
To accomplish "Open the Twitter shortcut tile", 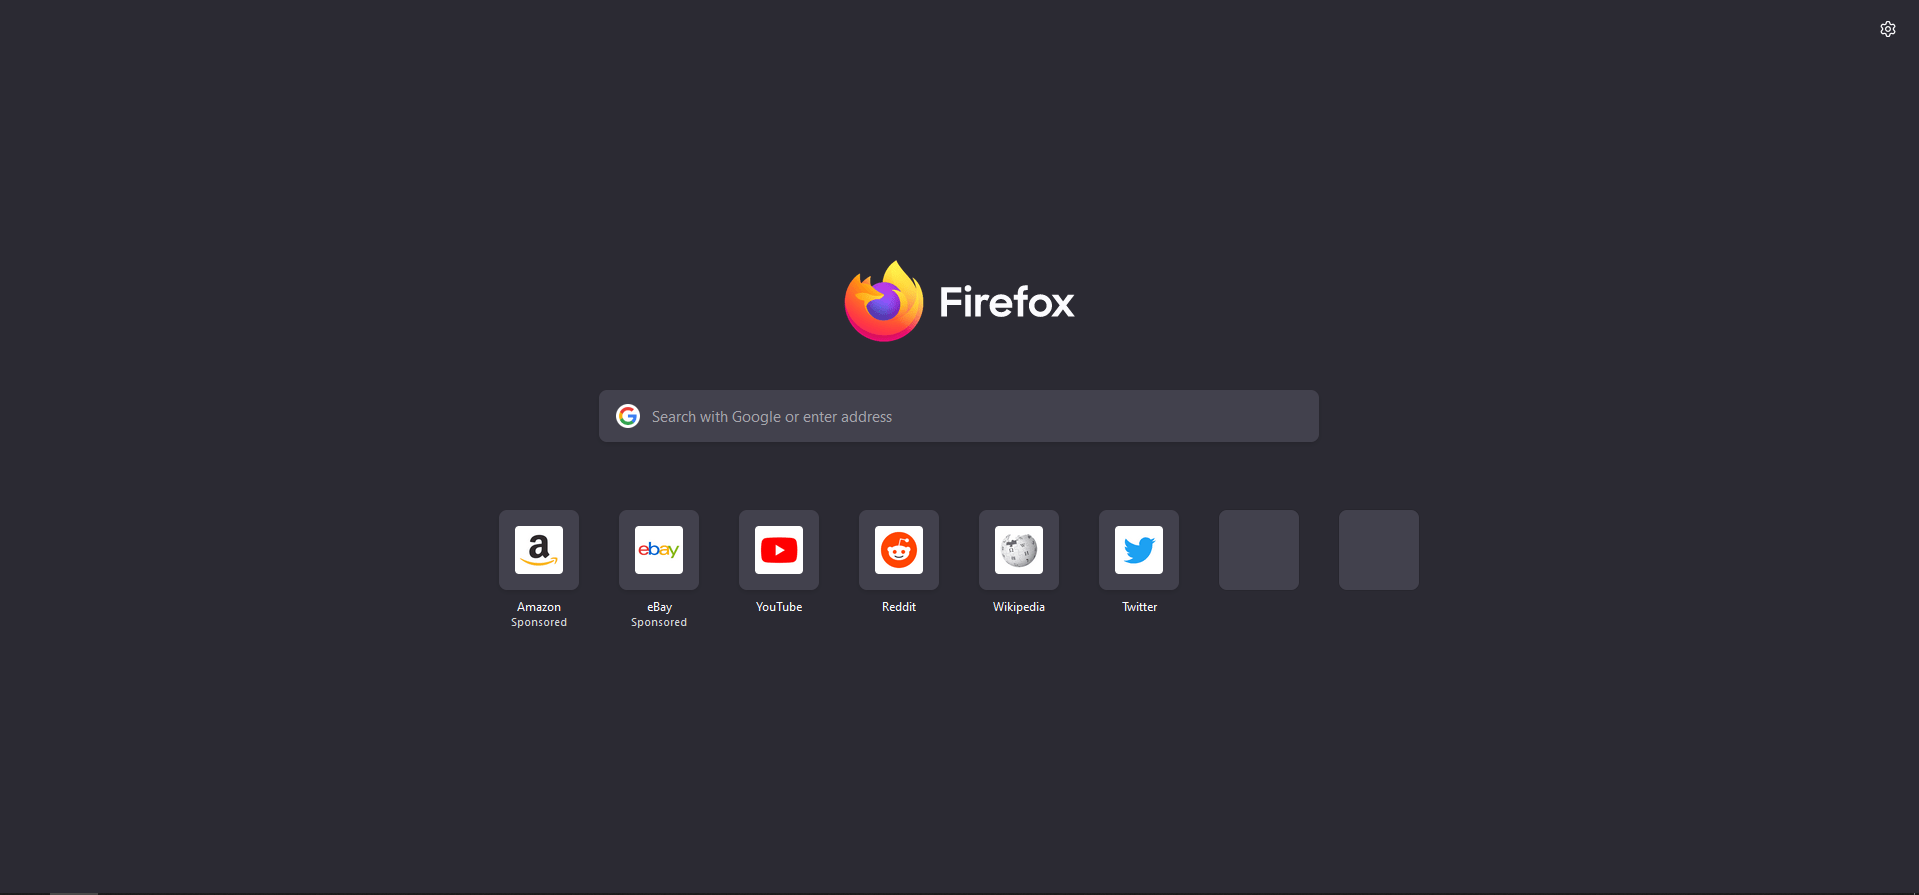I will [1139, 550].
